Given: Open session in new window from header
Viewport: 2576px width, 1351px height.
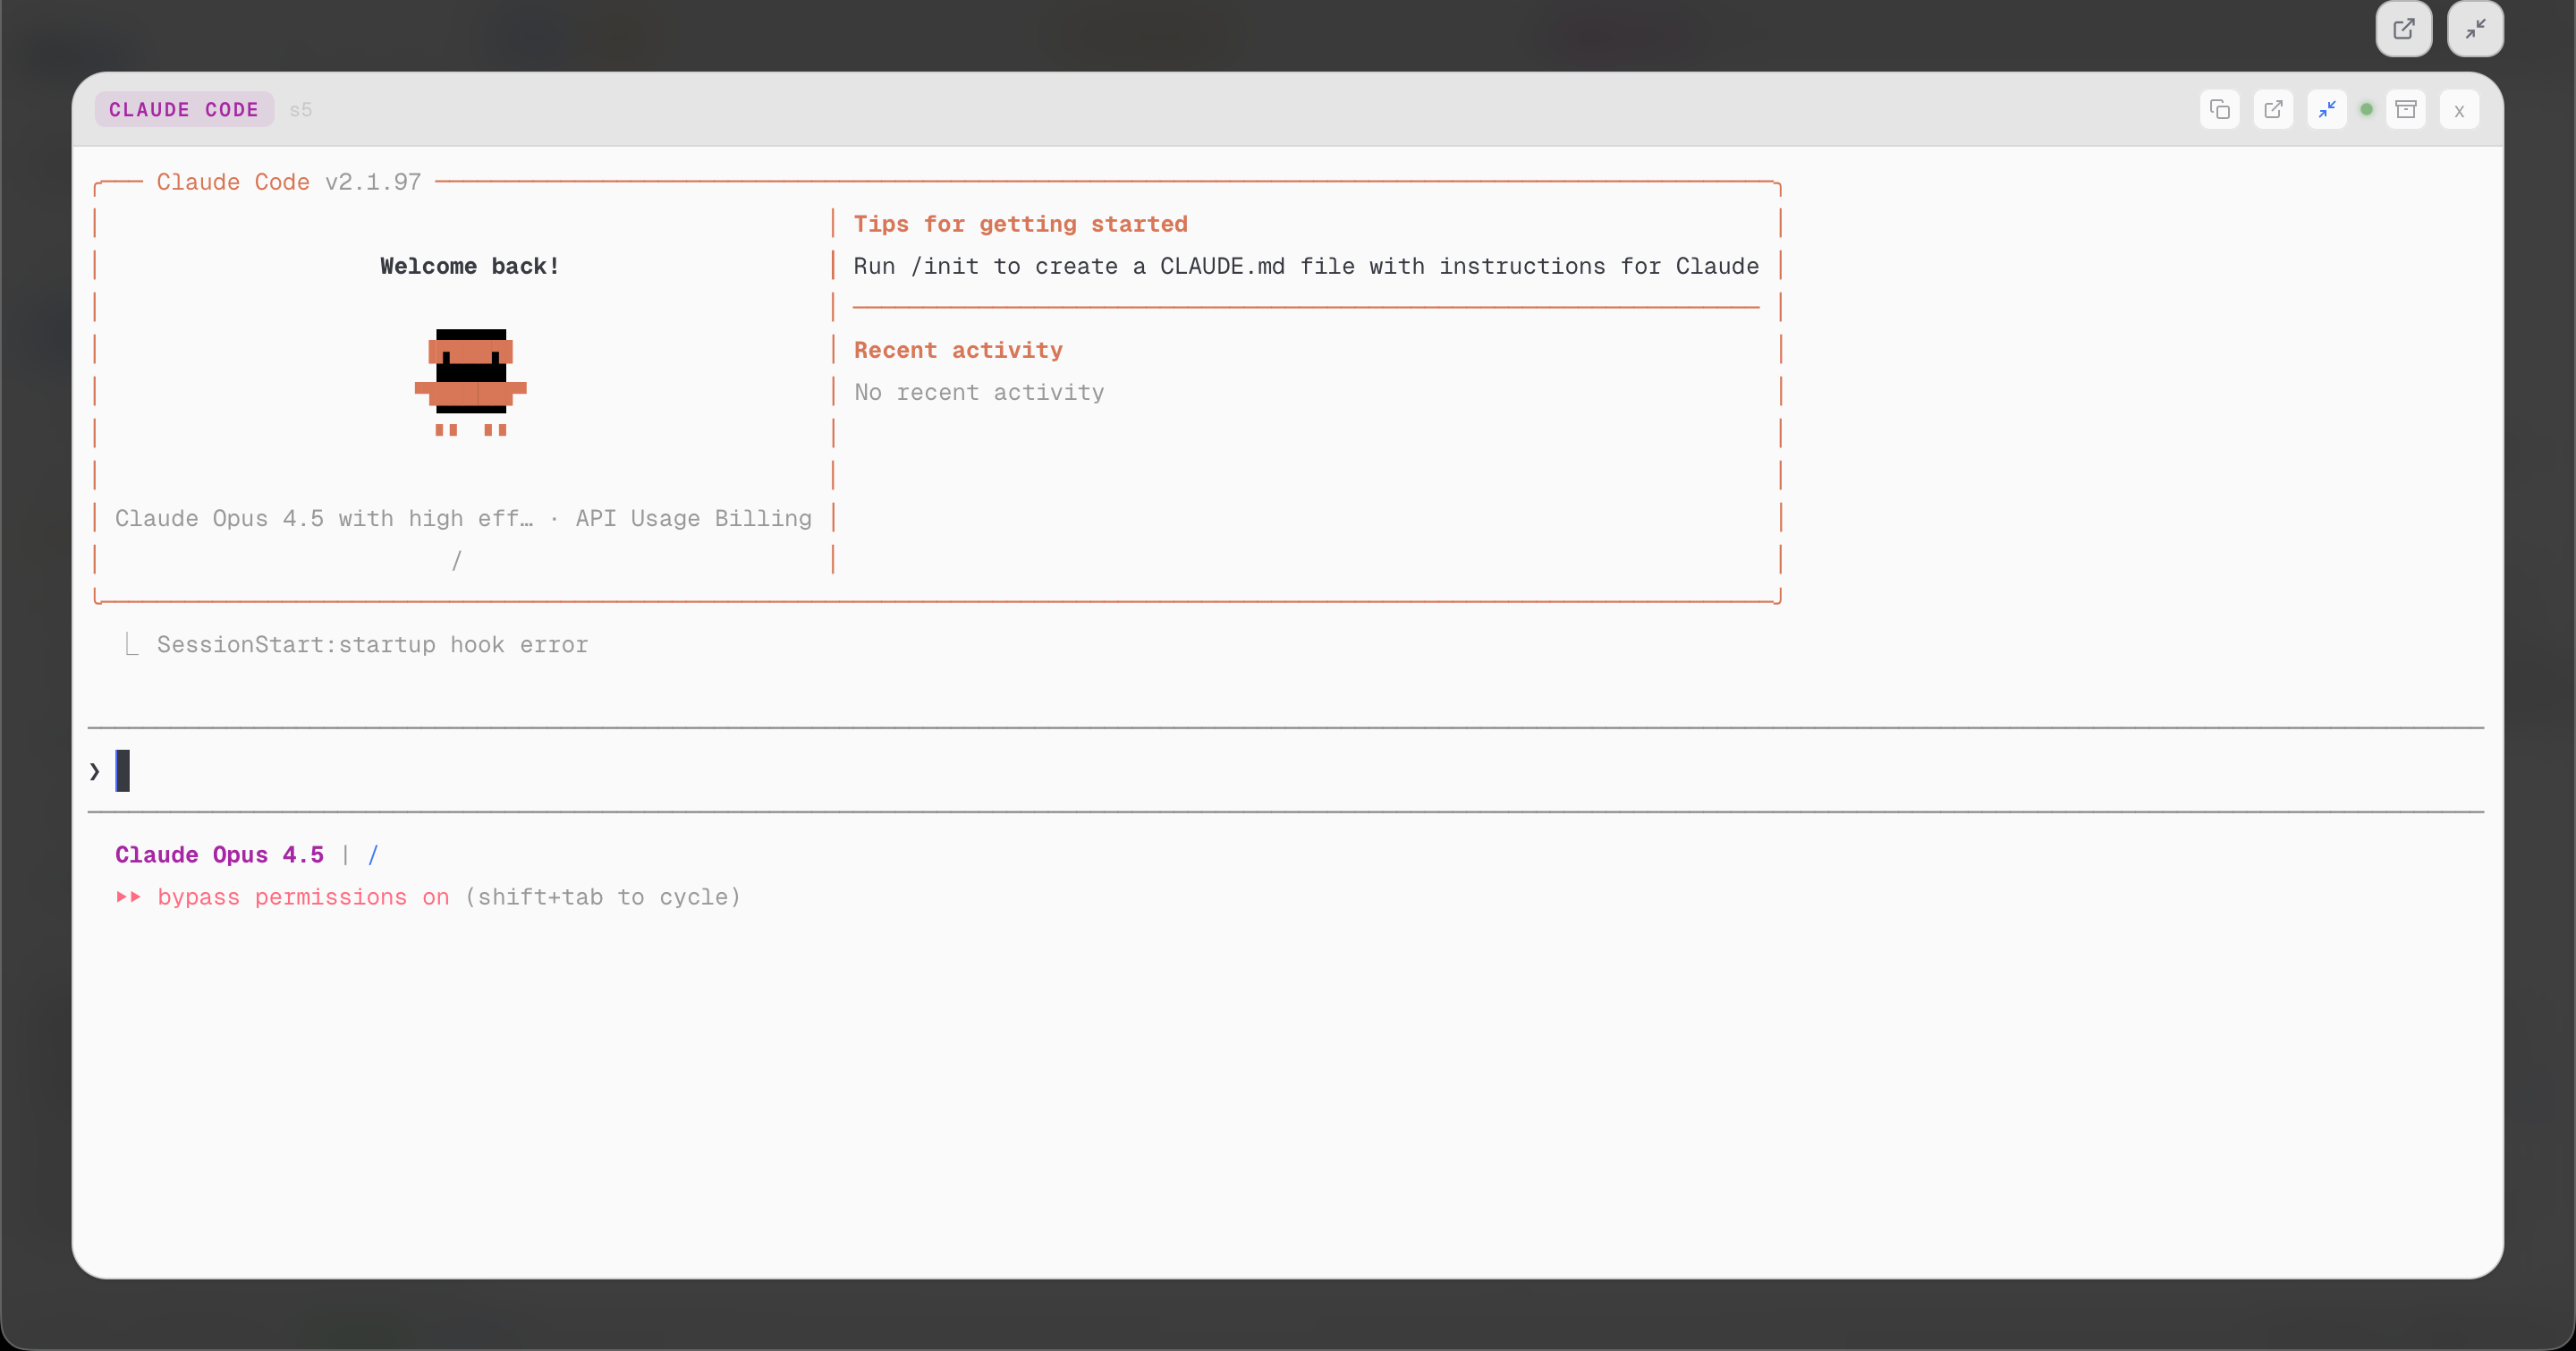Looking at the screenshot, I should tap(2273, 109).
